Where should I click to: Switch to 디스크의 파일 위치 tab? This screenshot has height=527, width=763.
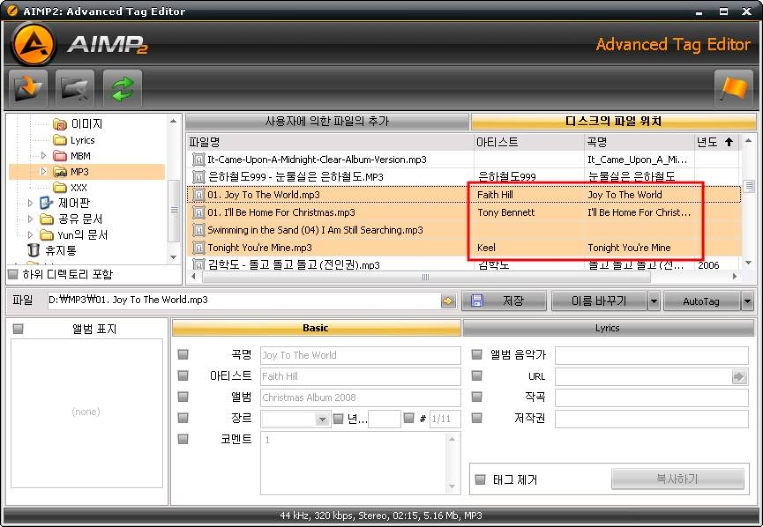[613, 121]
